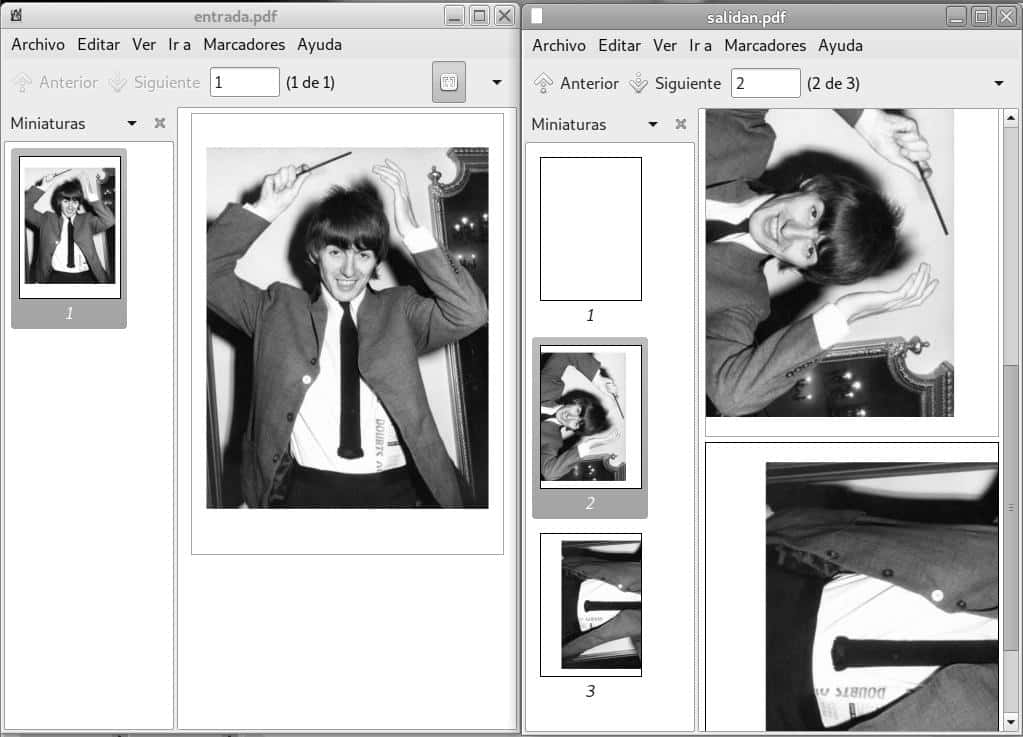Click scrollbar down arrow in salidan.pdf
The width and height of the screenshot is (1023, 737).
[1011, 722]
